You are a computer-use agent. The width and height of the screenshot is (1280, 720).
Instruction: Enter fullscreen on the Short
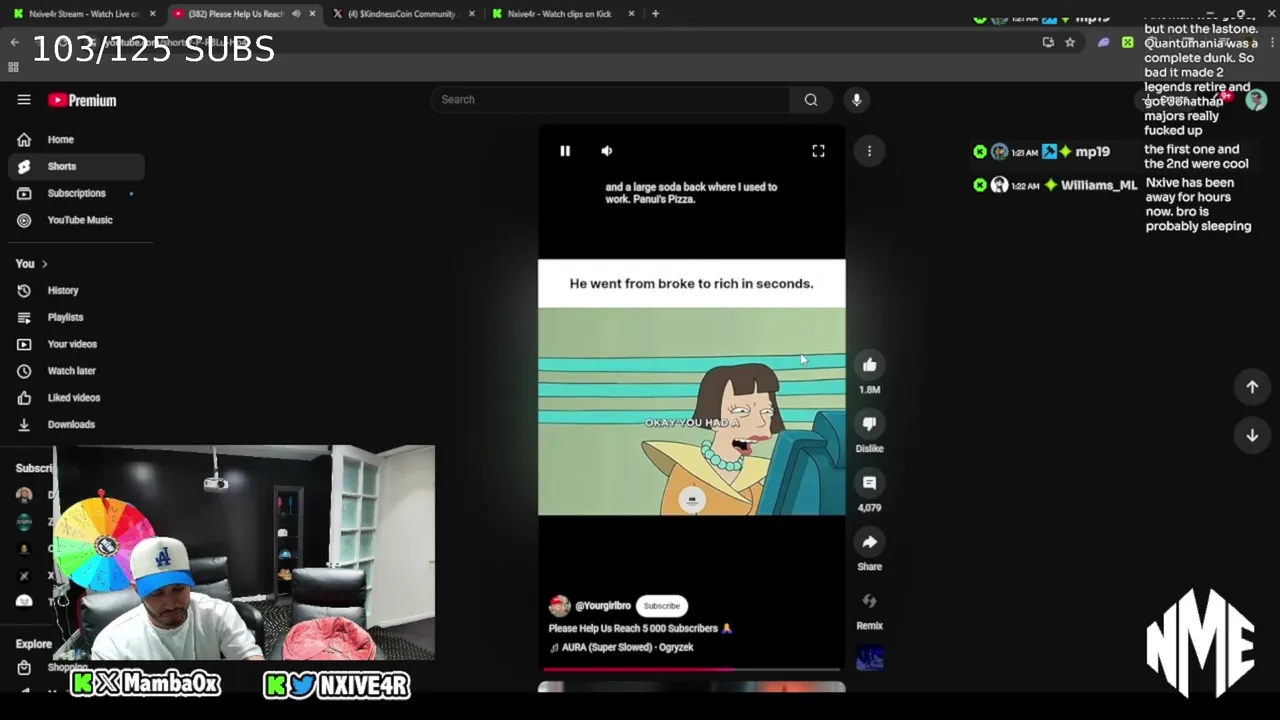[x=818, y=151]
